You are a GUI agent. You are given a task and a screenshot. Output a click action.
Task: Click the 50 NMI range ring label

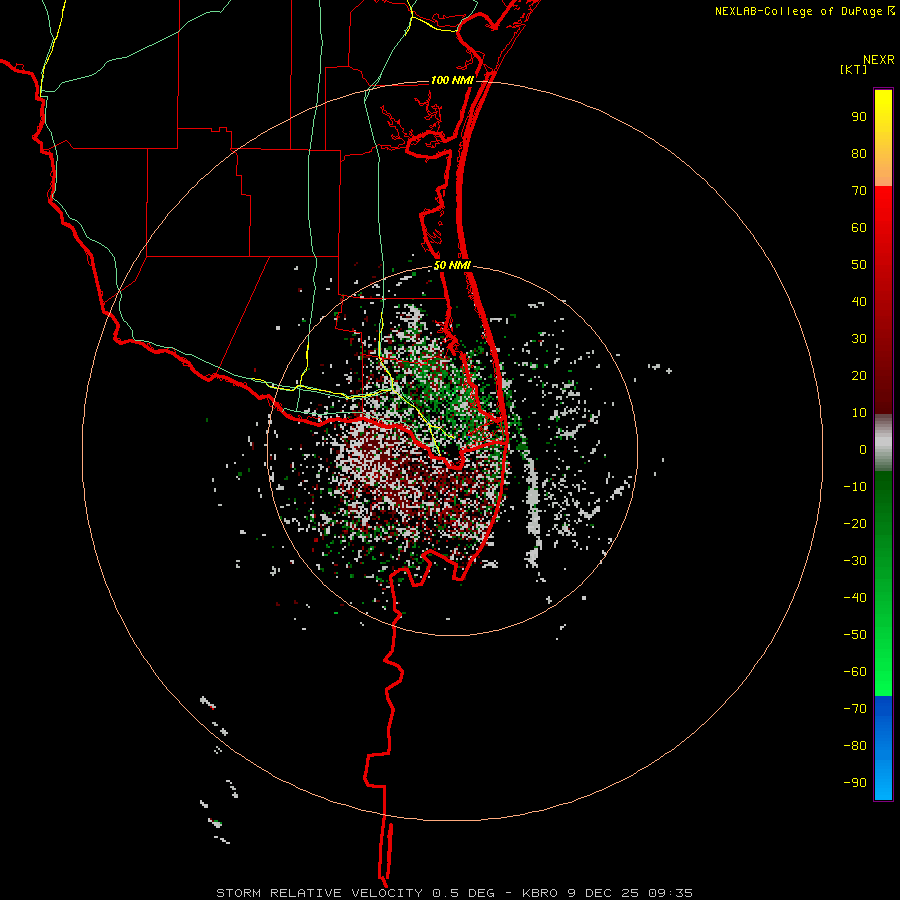click(452, 265)
